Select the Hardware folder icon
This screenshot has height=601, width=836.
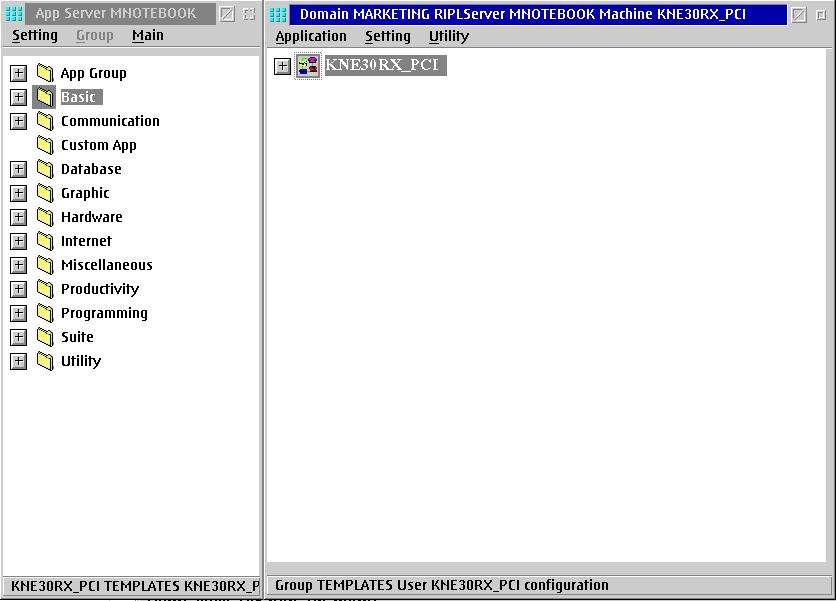[45, 217]
